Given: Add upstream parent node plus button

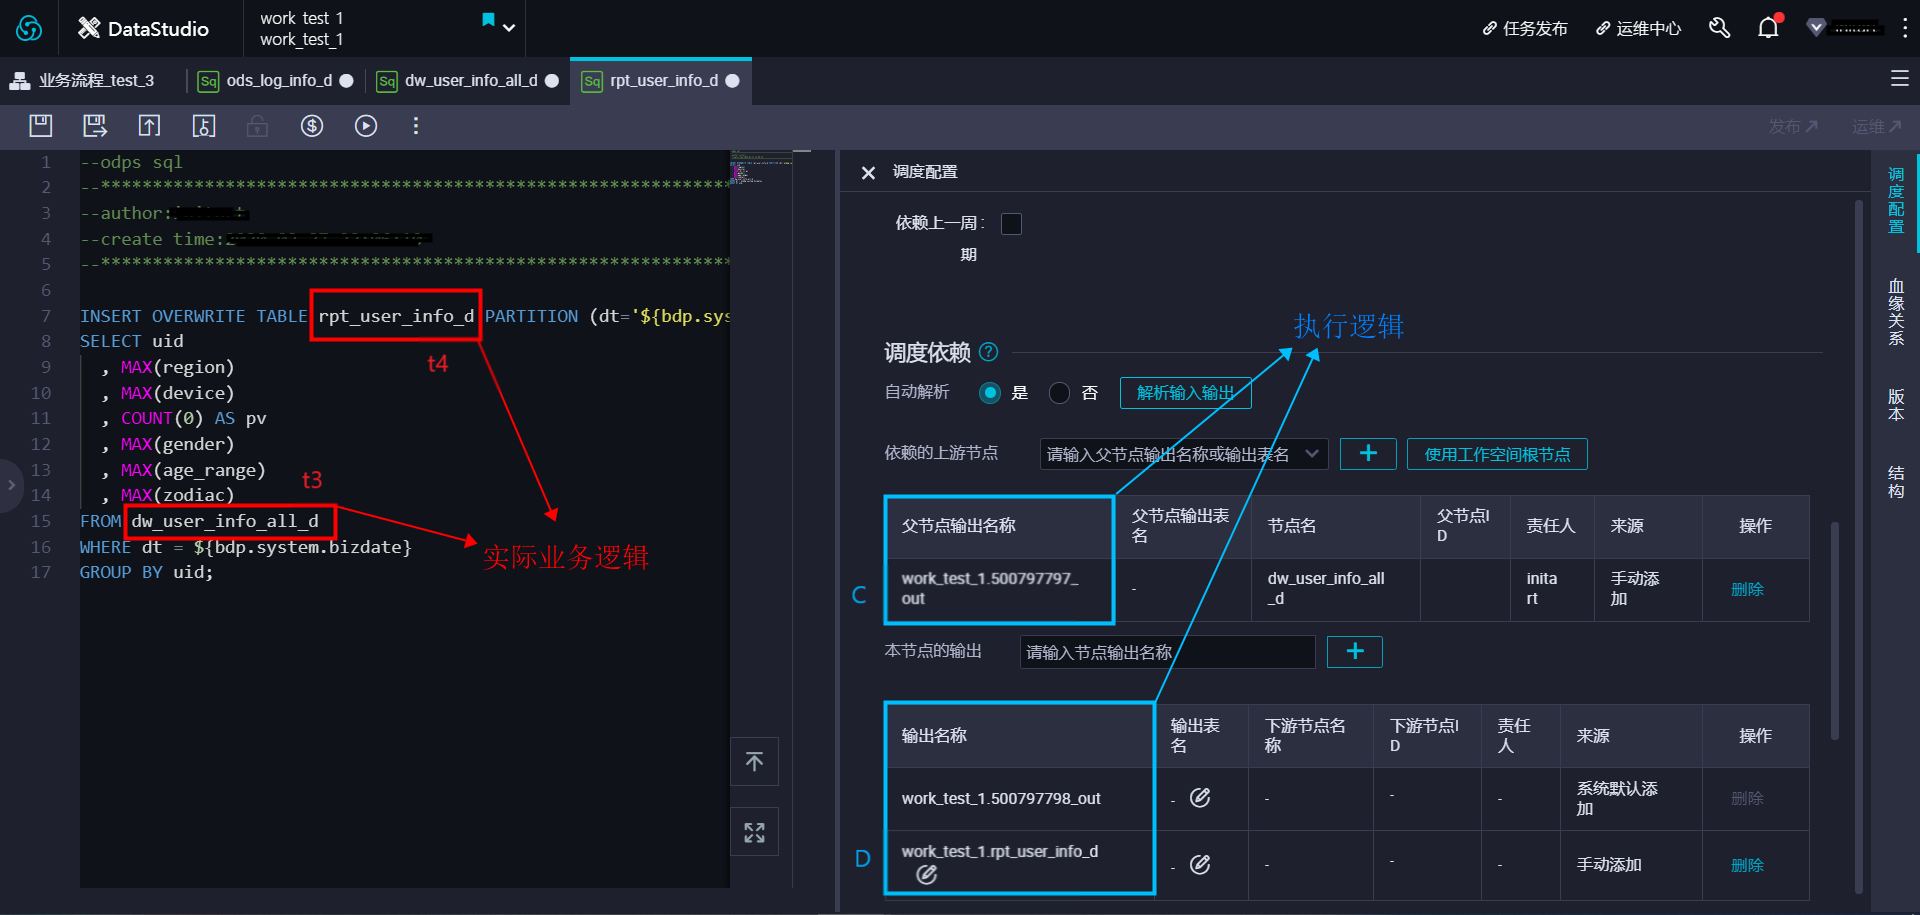Looking at the screenshot, I should click(1368, 454).
